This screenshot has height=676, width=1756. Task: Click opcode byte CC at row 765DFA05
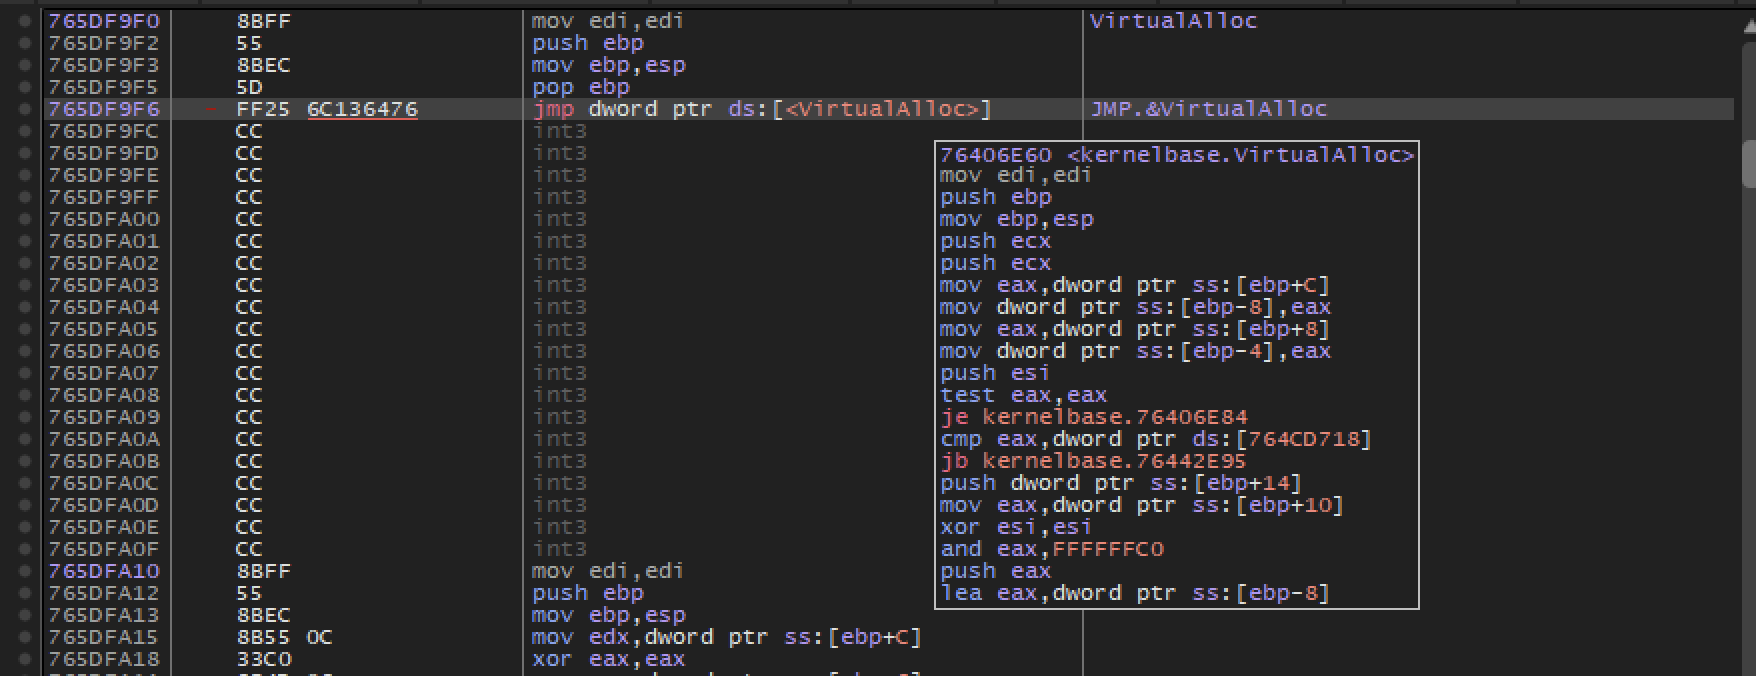coord(249,329)
